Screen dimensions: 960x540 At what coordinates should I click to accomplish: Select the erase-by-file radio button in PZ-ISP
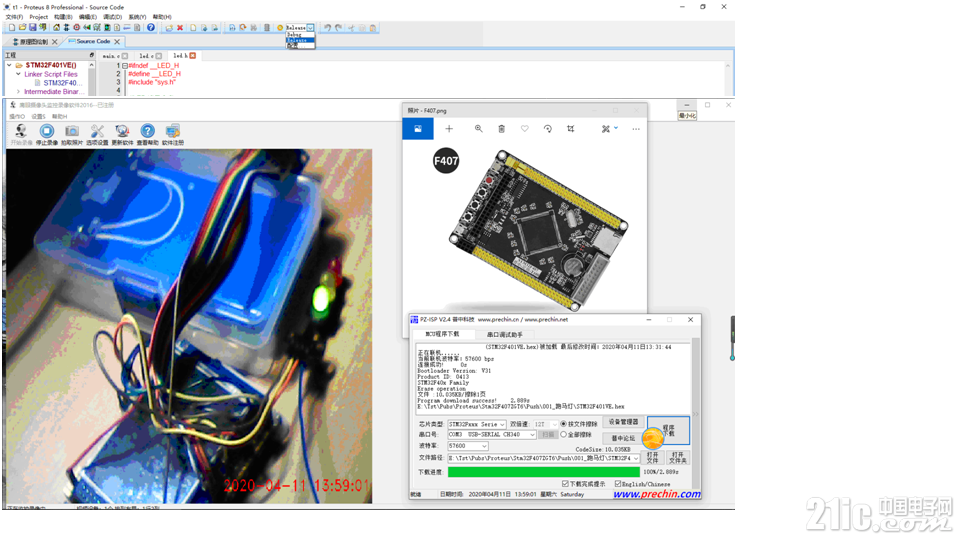click(563, 424)
